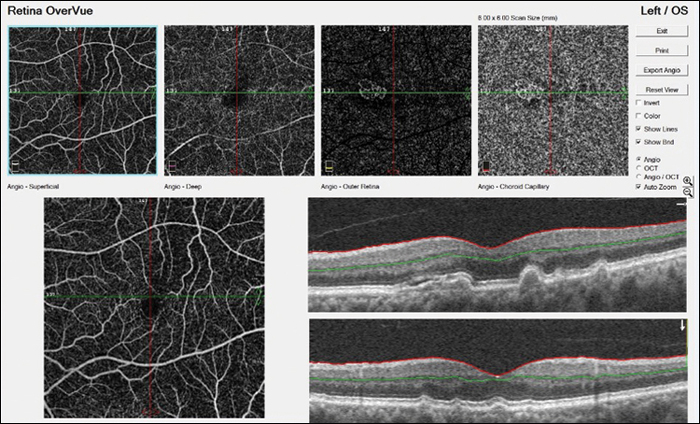The image size is (700, 424).
Task: Click the 'Retina OverVue' title text
Action: click(50, 11)
